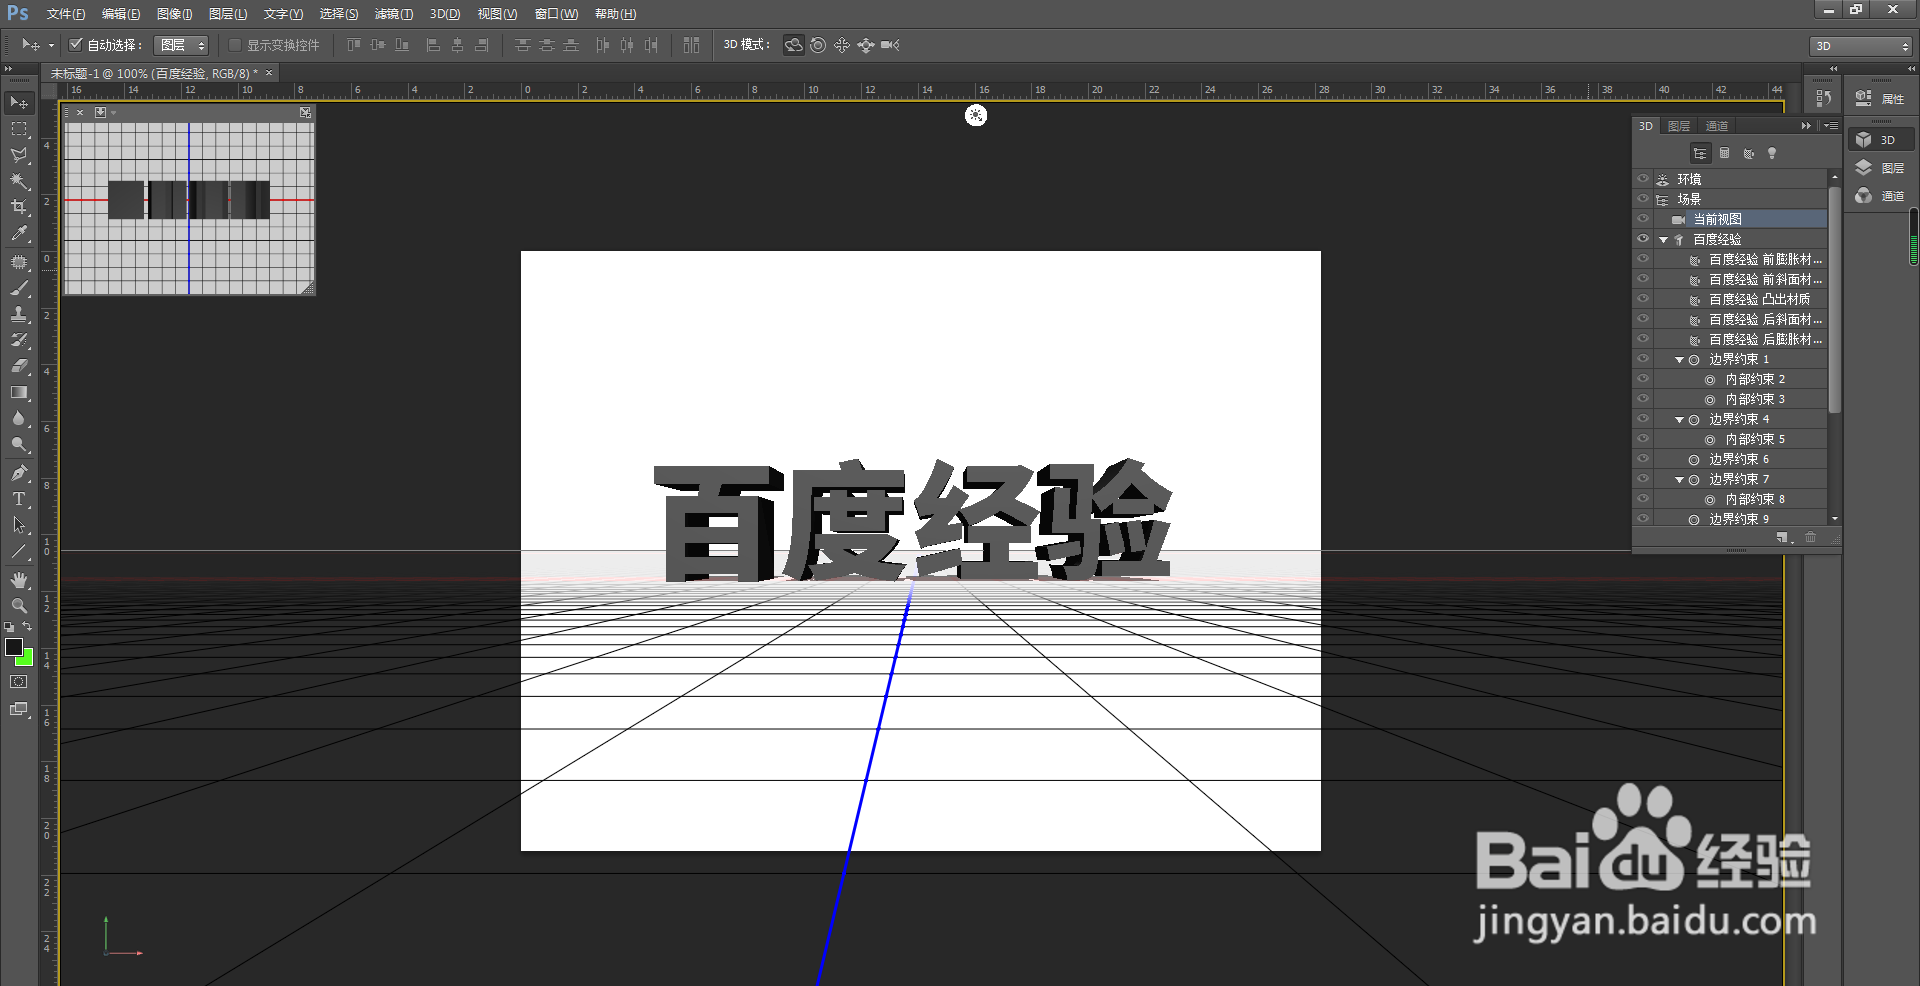Click the 通道 collapsed panel button

click(x=1880, y=196)
